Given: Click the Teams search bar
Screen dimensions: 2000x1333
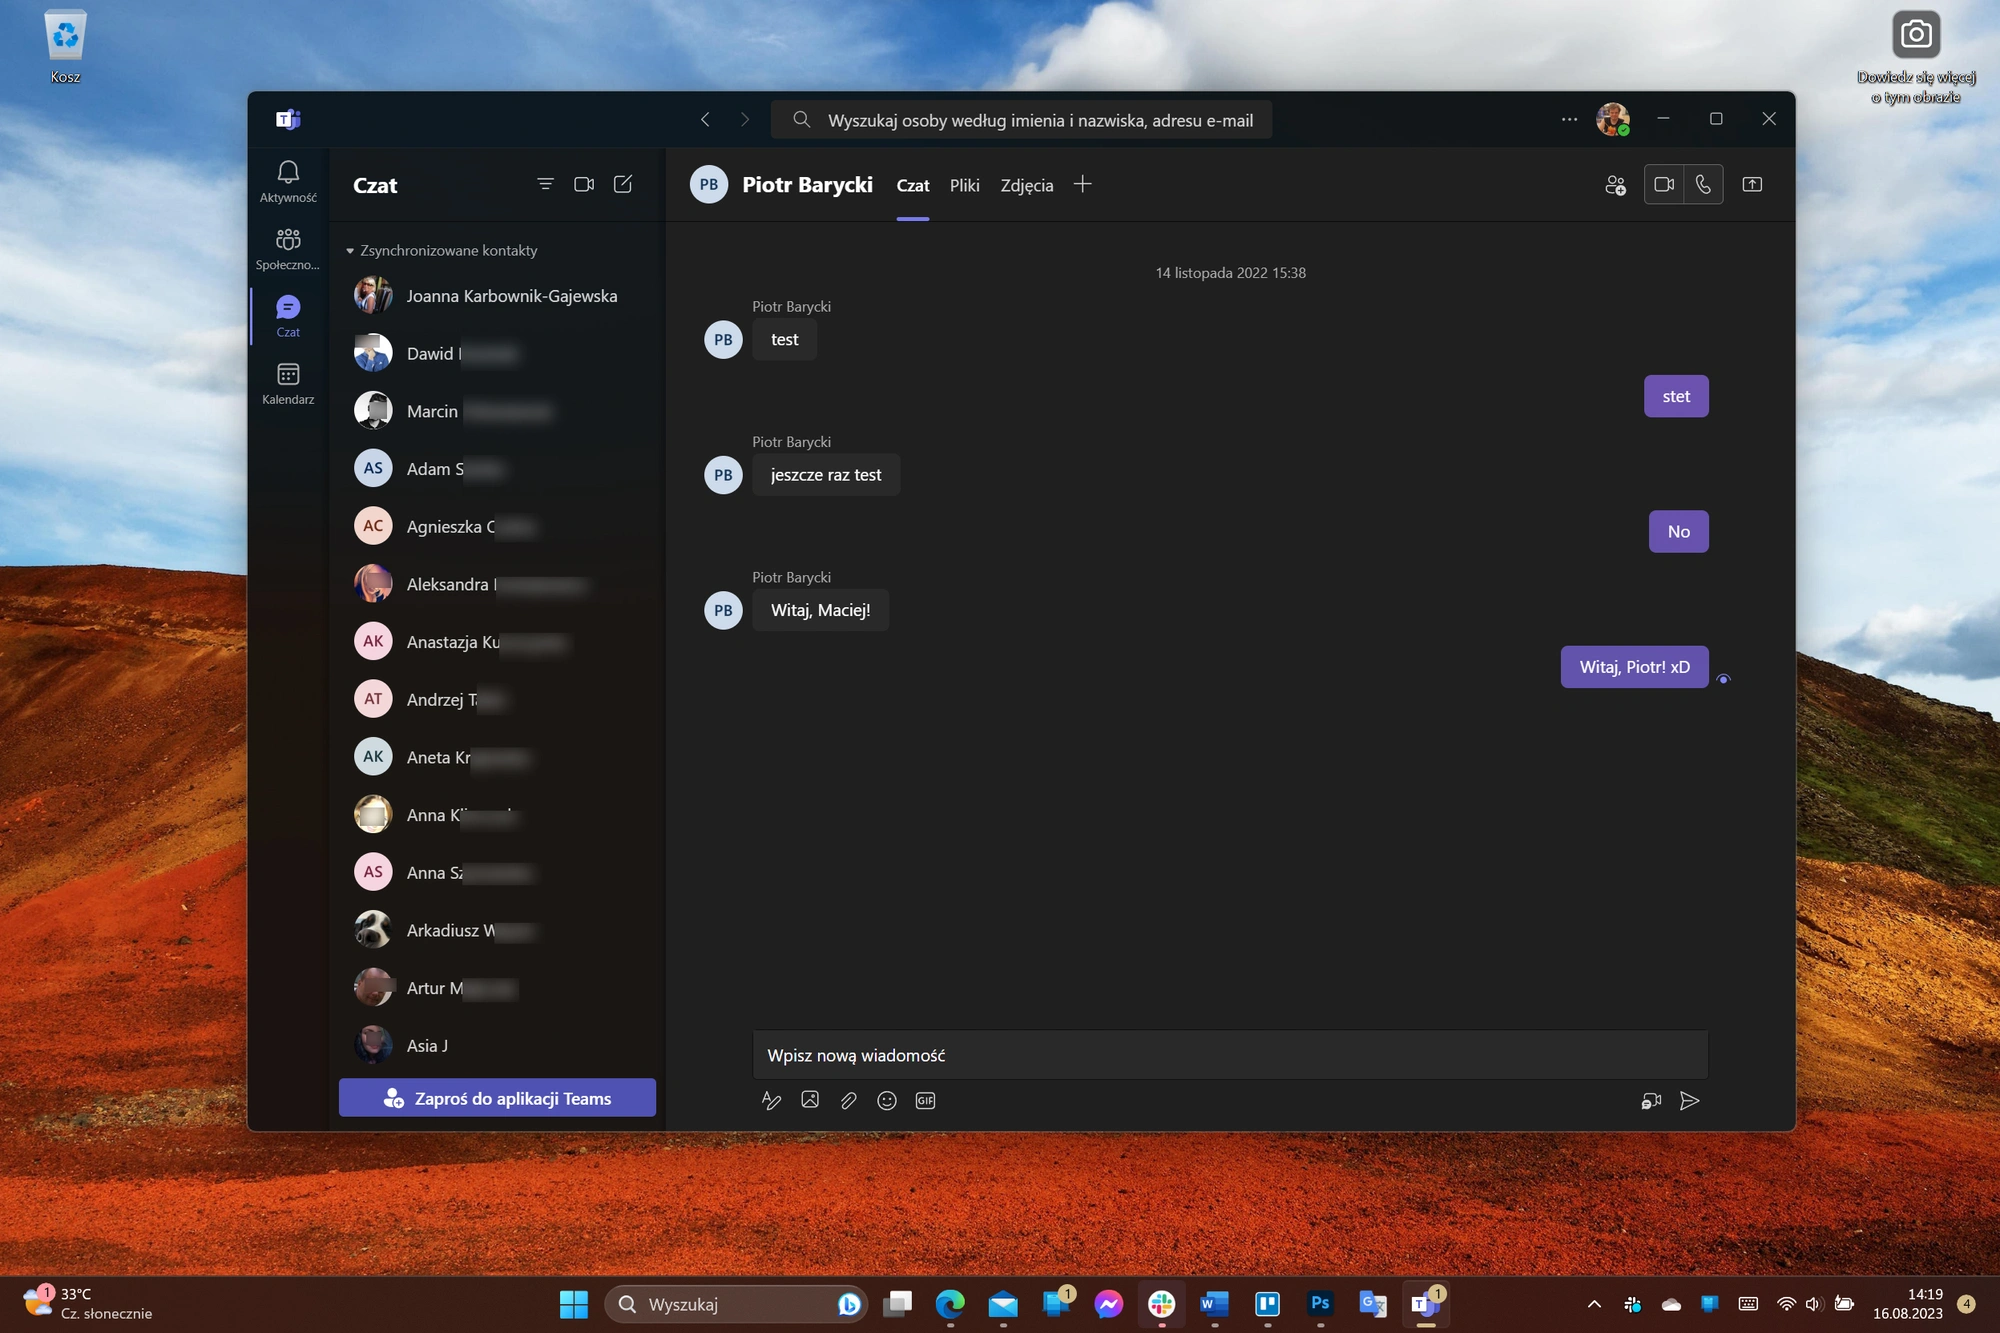Looking at the screenshot, I should coord(1021,120).
